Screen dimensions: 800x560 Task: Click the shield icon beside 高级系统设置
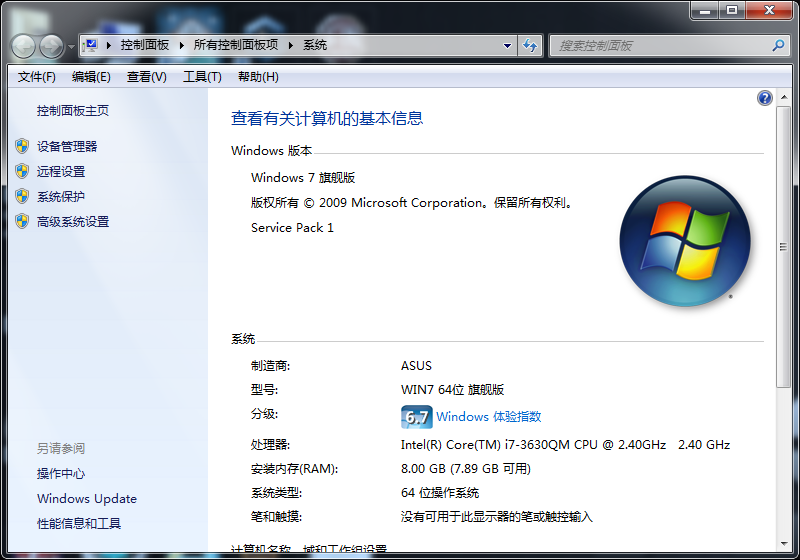tap(22, 221)
